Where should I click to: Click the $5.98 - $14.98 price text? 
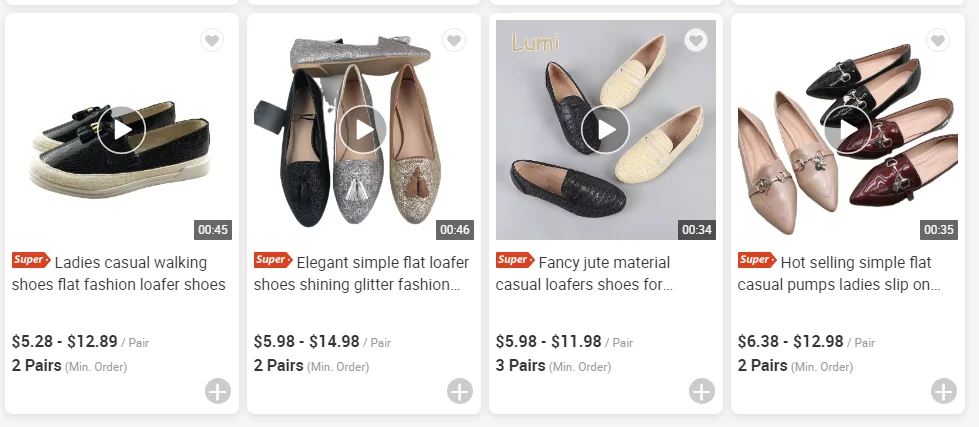[306, 341]
